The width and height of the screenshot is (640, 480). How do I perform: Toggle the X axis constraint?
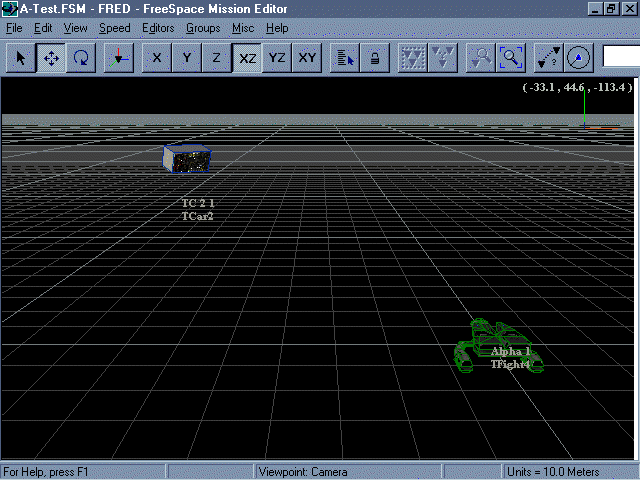pyautogui.click(x=156, y=58)
